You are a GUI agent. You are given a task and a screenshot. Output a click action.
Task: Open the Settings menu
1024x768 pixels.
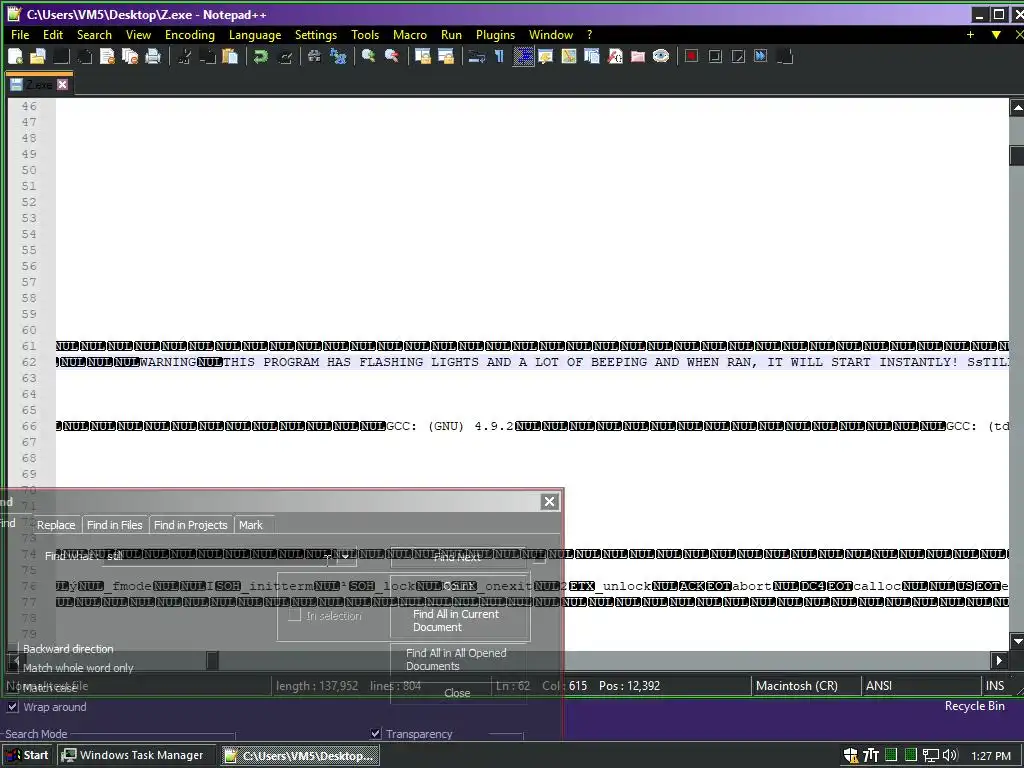tap(315, 35)
